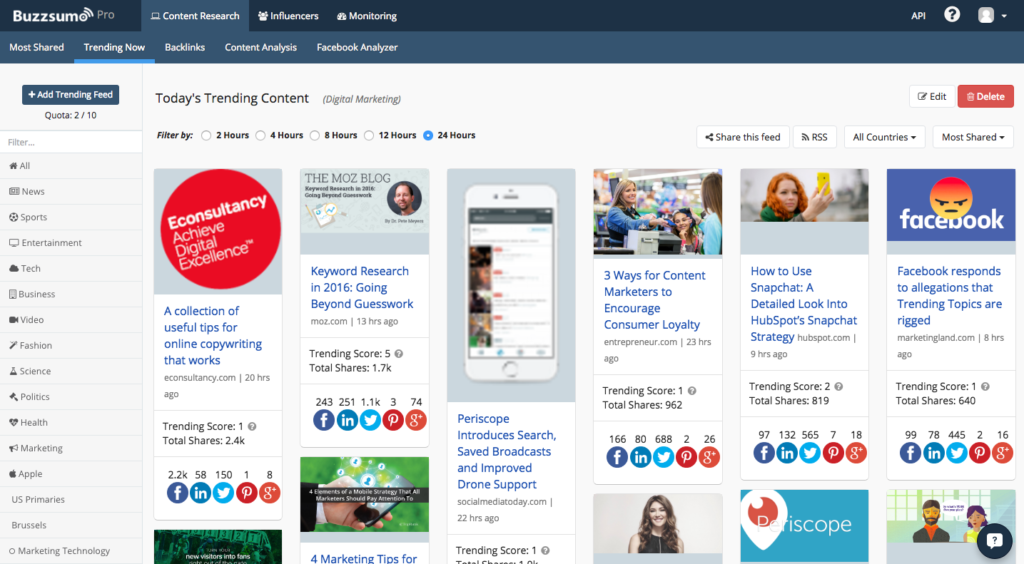Click Trending Score help icon on Consumer Loyalty card
1024x564 pixels.
click(x=692, y=390)
